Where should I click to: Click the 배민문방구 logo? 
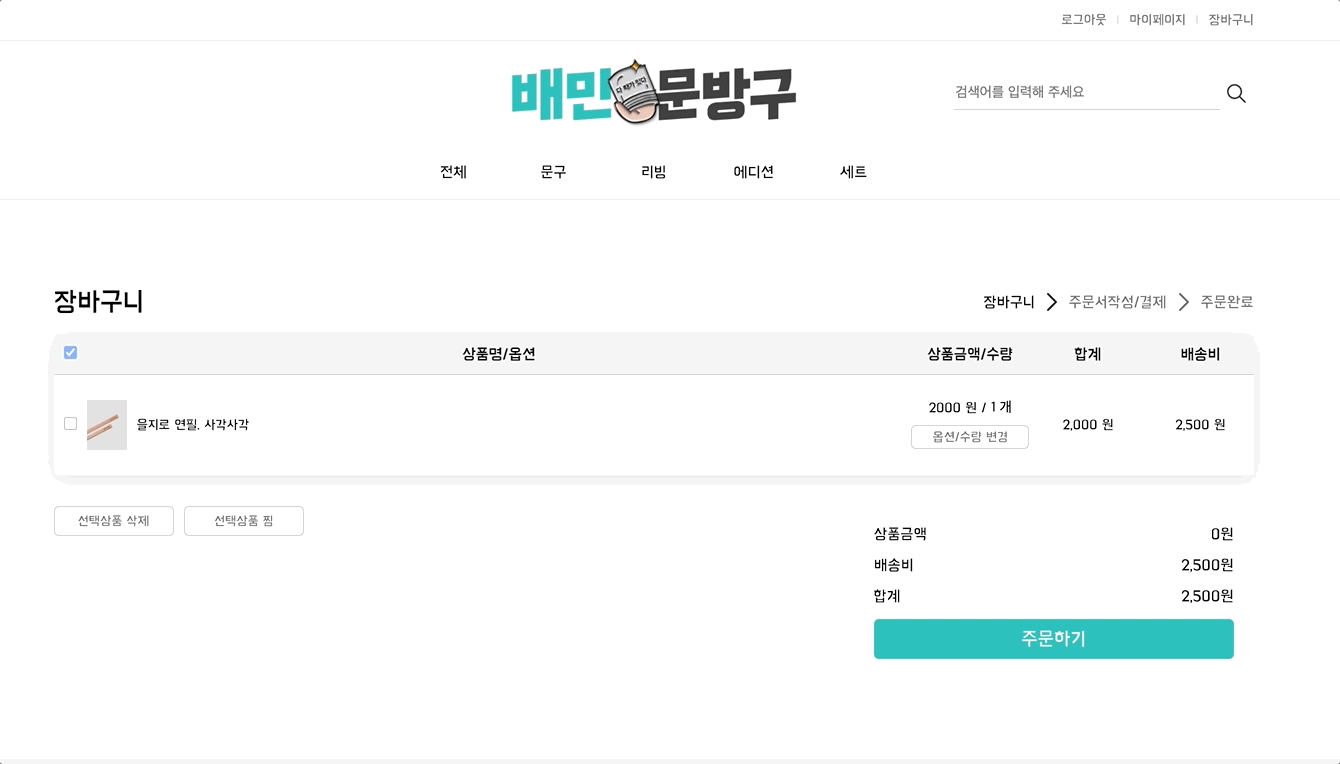pyautogui.click(x=653, y=92)
